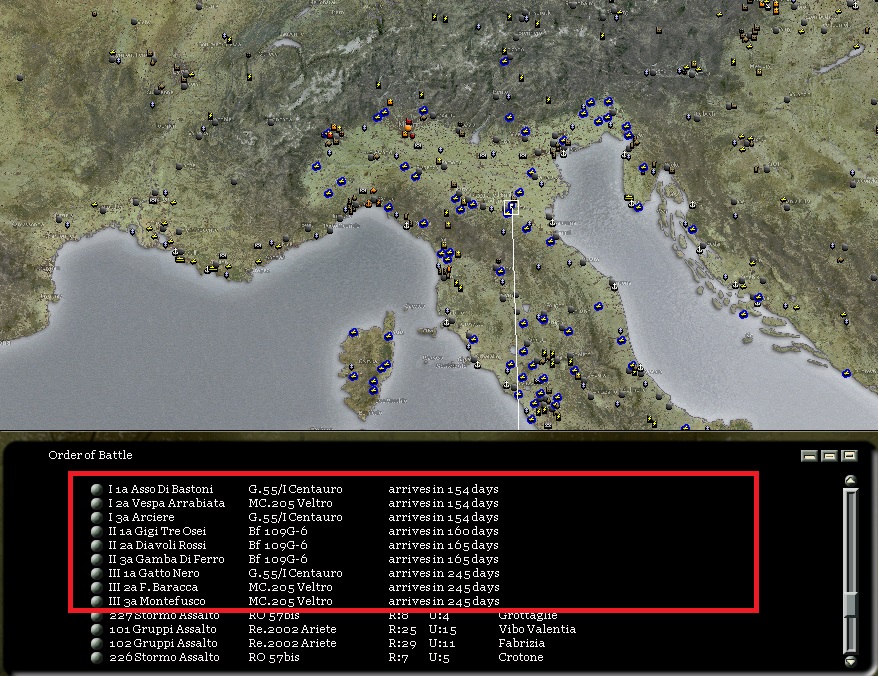Click the Vibo Valentia base name
The height and width of the screenshot is (676, 878).
pos(537,629)
